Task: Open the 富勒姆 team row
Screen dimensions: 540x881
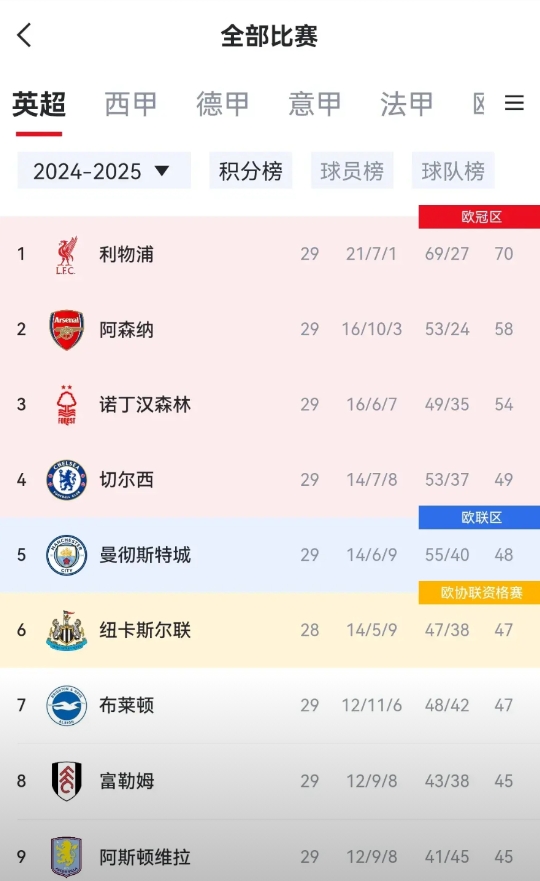Action: pyautogui.click(x=270, y=781)
